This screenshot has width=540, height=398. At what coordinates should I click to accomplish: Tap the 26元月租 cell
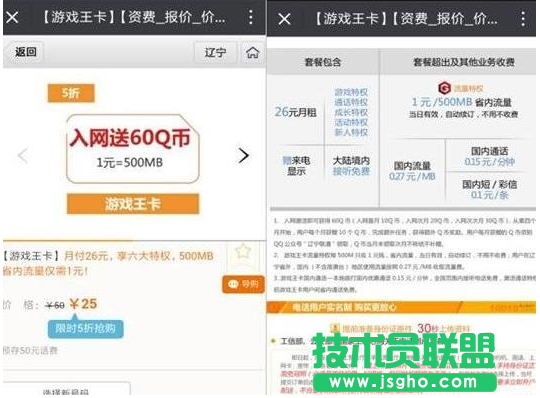(295, 112)
